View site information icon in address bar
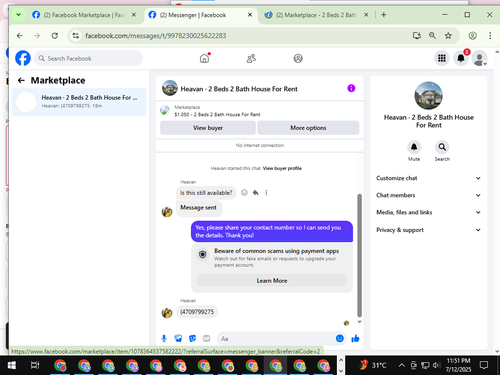 [76, 36]
